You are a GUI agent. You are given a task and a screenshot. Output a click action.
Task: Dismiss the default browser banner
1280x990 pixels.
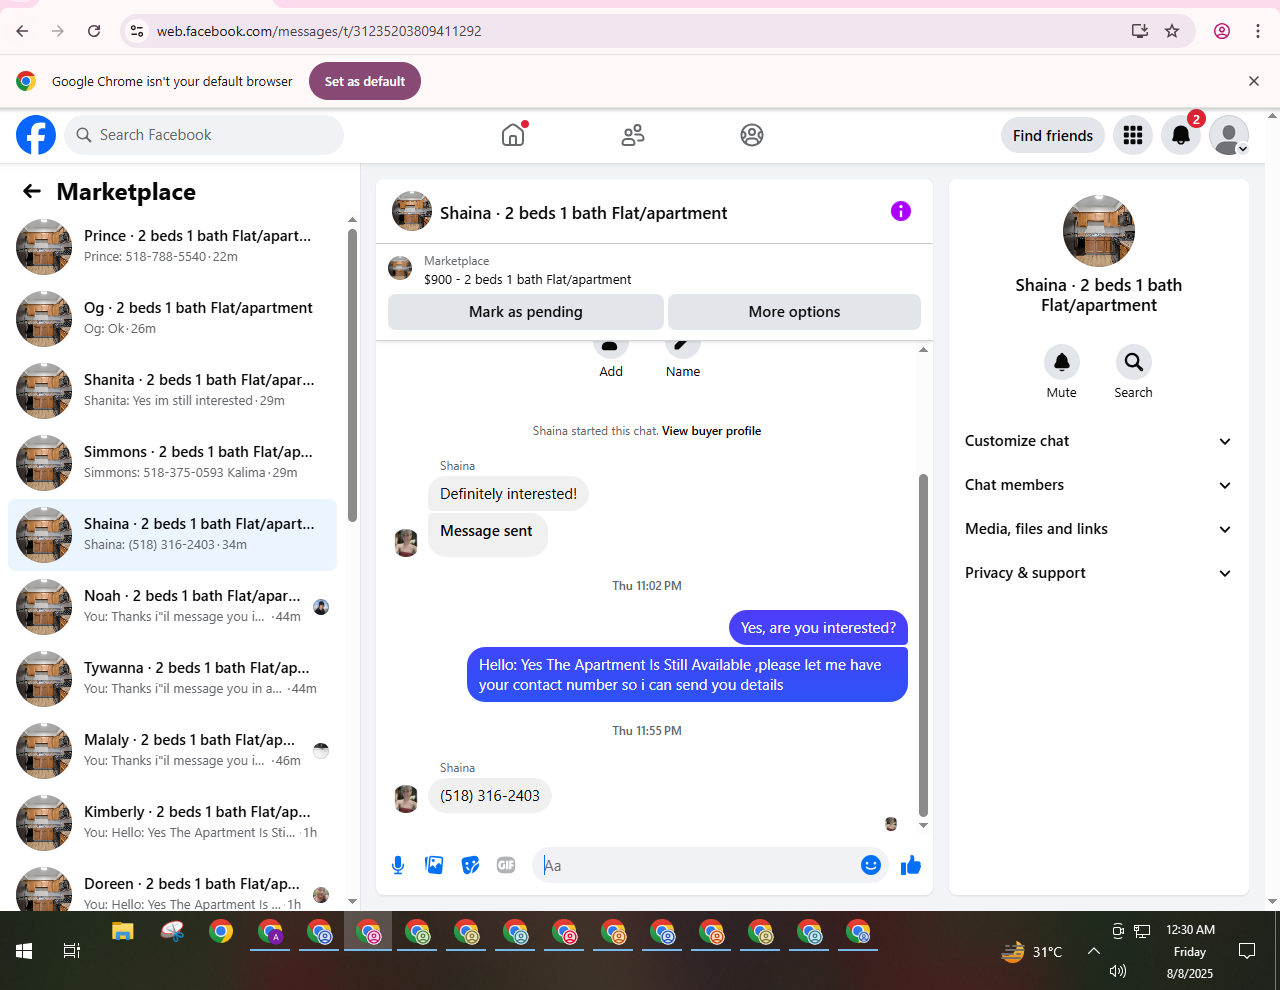click(x=1254, y=81)
